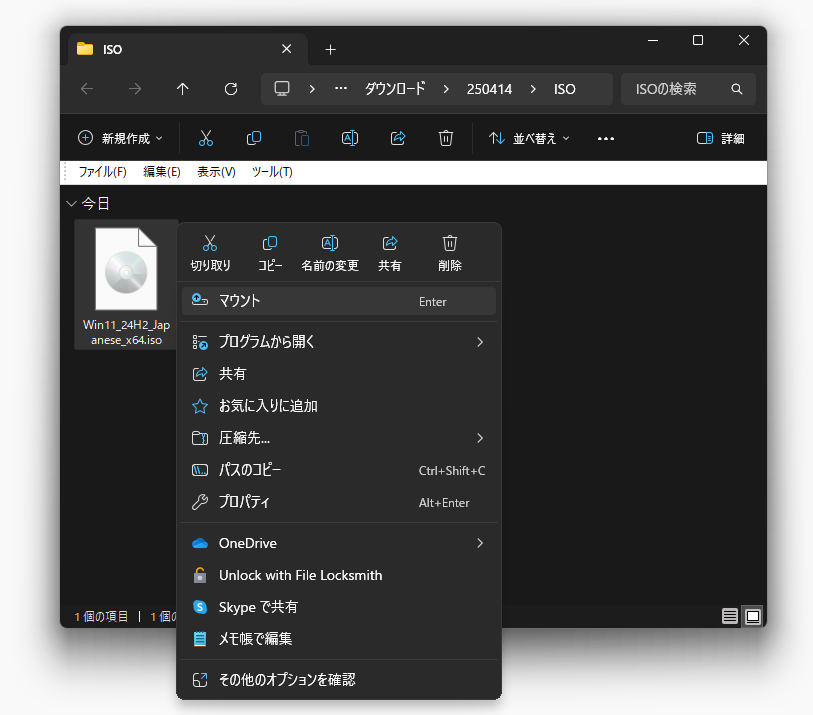Click 共有 in the context menu top row
813x715 pixels.
point(389,254)
